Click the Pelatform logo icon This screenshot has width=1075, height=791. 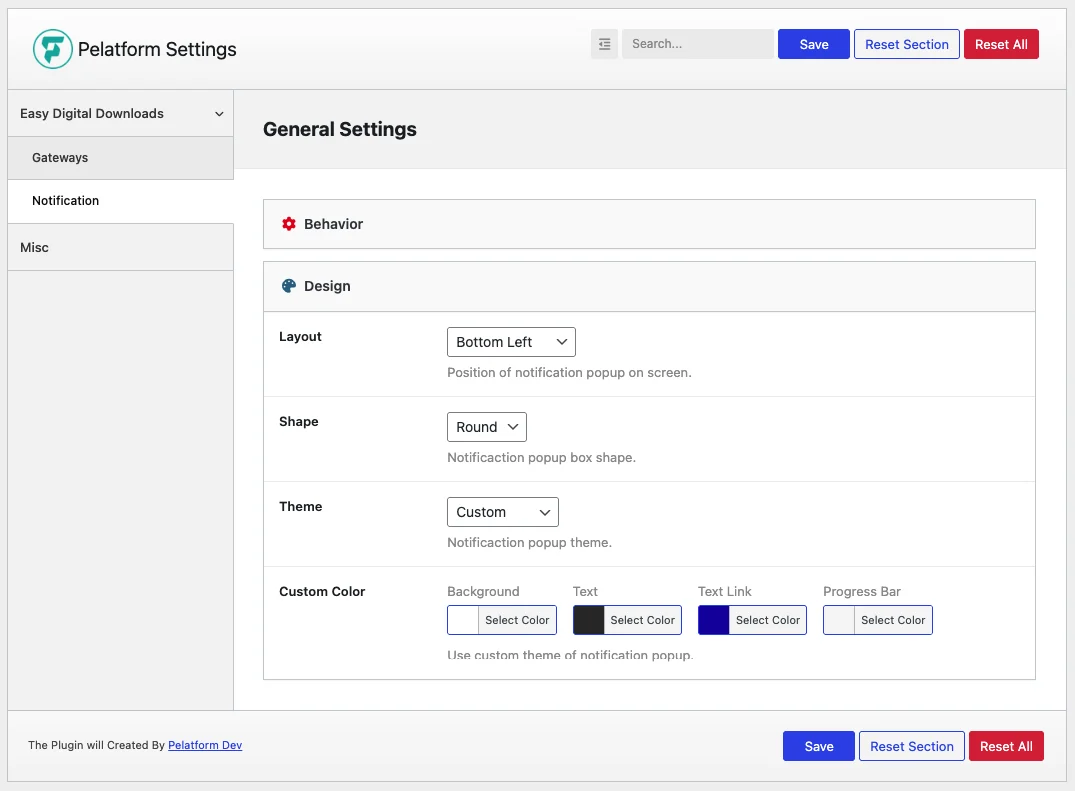point(53,49)
